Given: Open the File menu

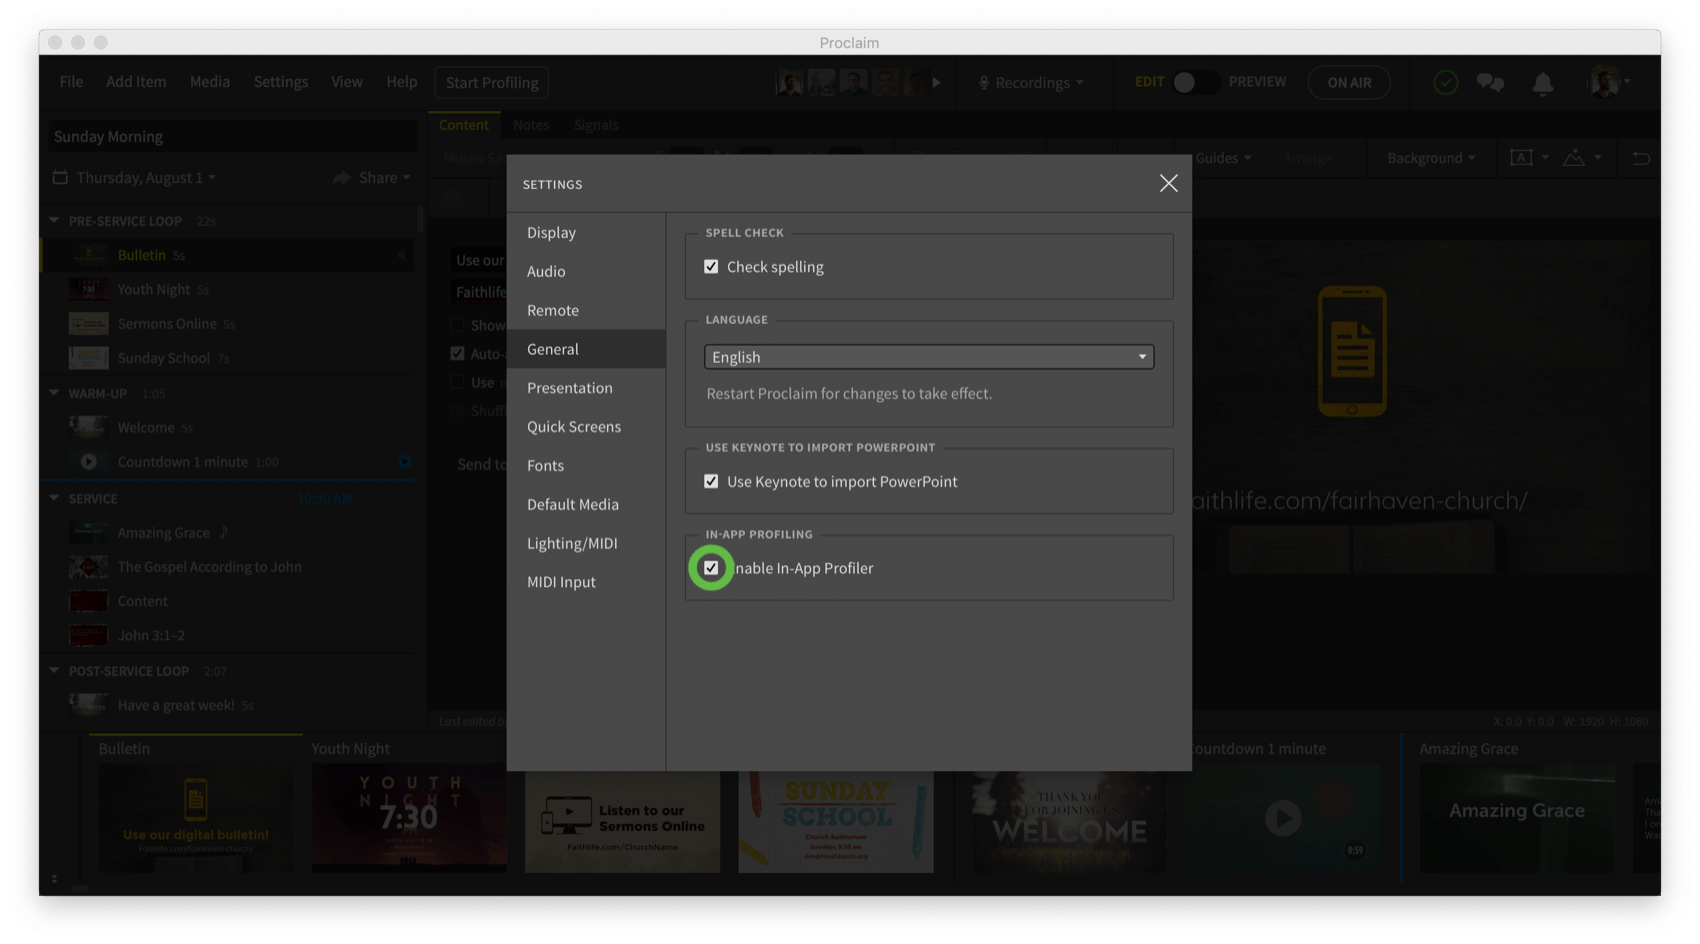Looking at the screenshot, I should coord(71,82).
